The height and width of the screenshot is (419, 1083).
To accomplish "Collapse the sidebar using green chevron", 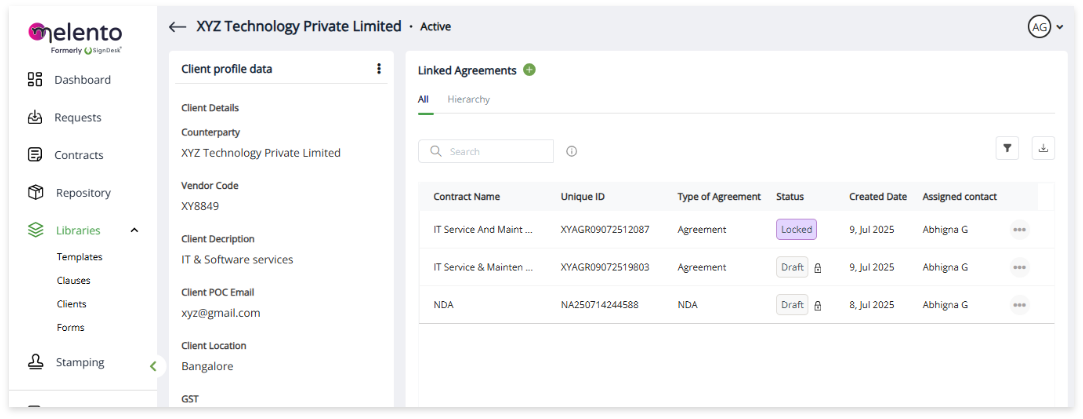I will (153, 366).
